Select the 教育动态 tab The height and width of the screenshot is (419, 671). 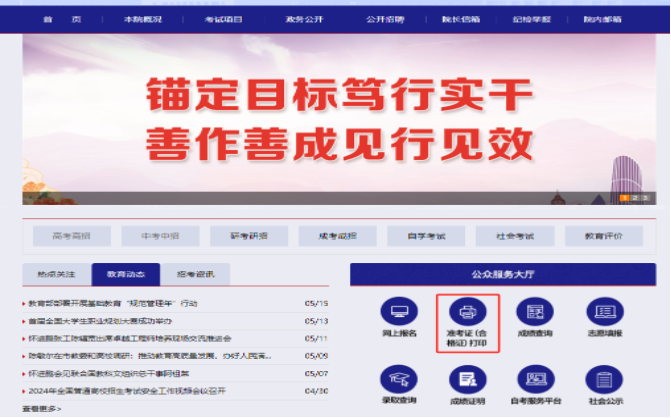[125, 274]
